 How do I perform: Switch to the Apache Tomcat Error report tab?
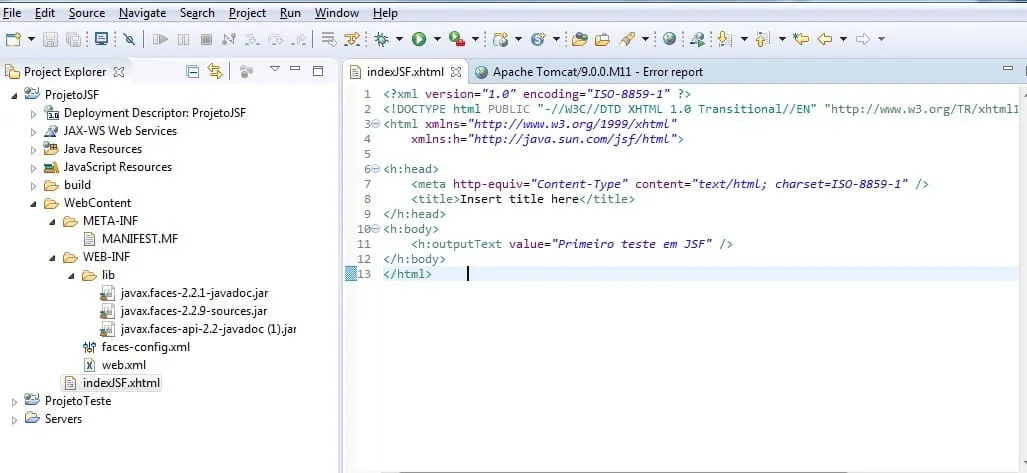click(588, 72)
